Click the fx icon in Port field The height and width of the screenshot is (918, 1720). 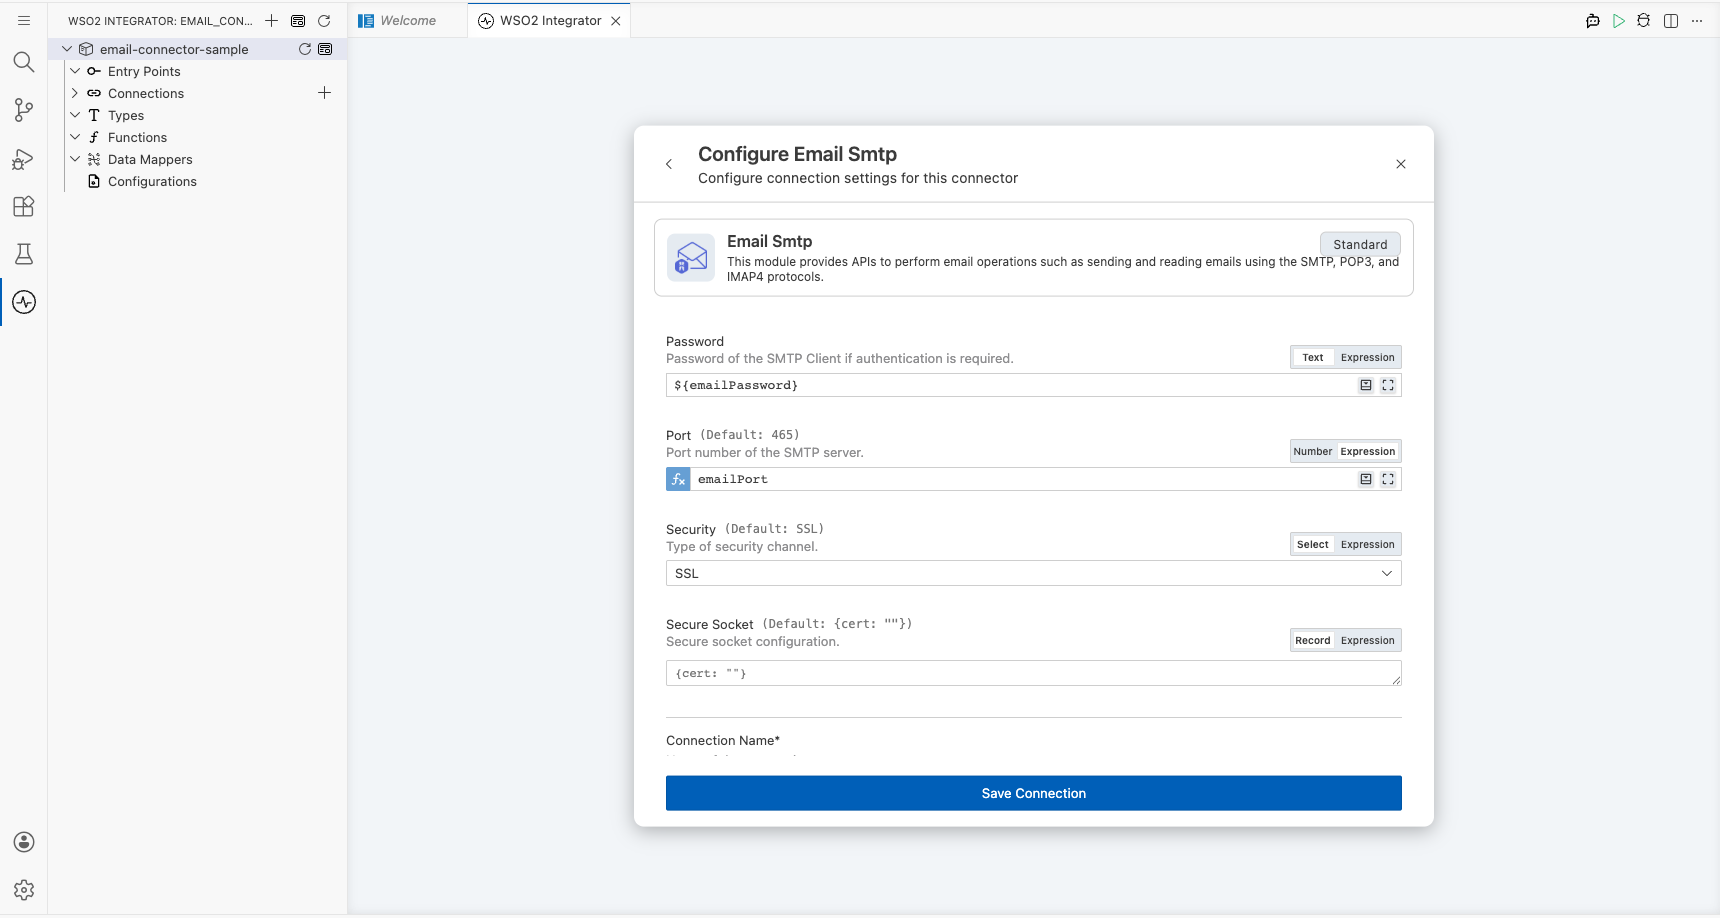[x=678, y=479]
